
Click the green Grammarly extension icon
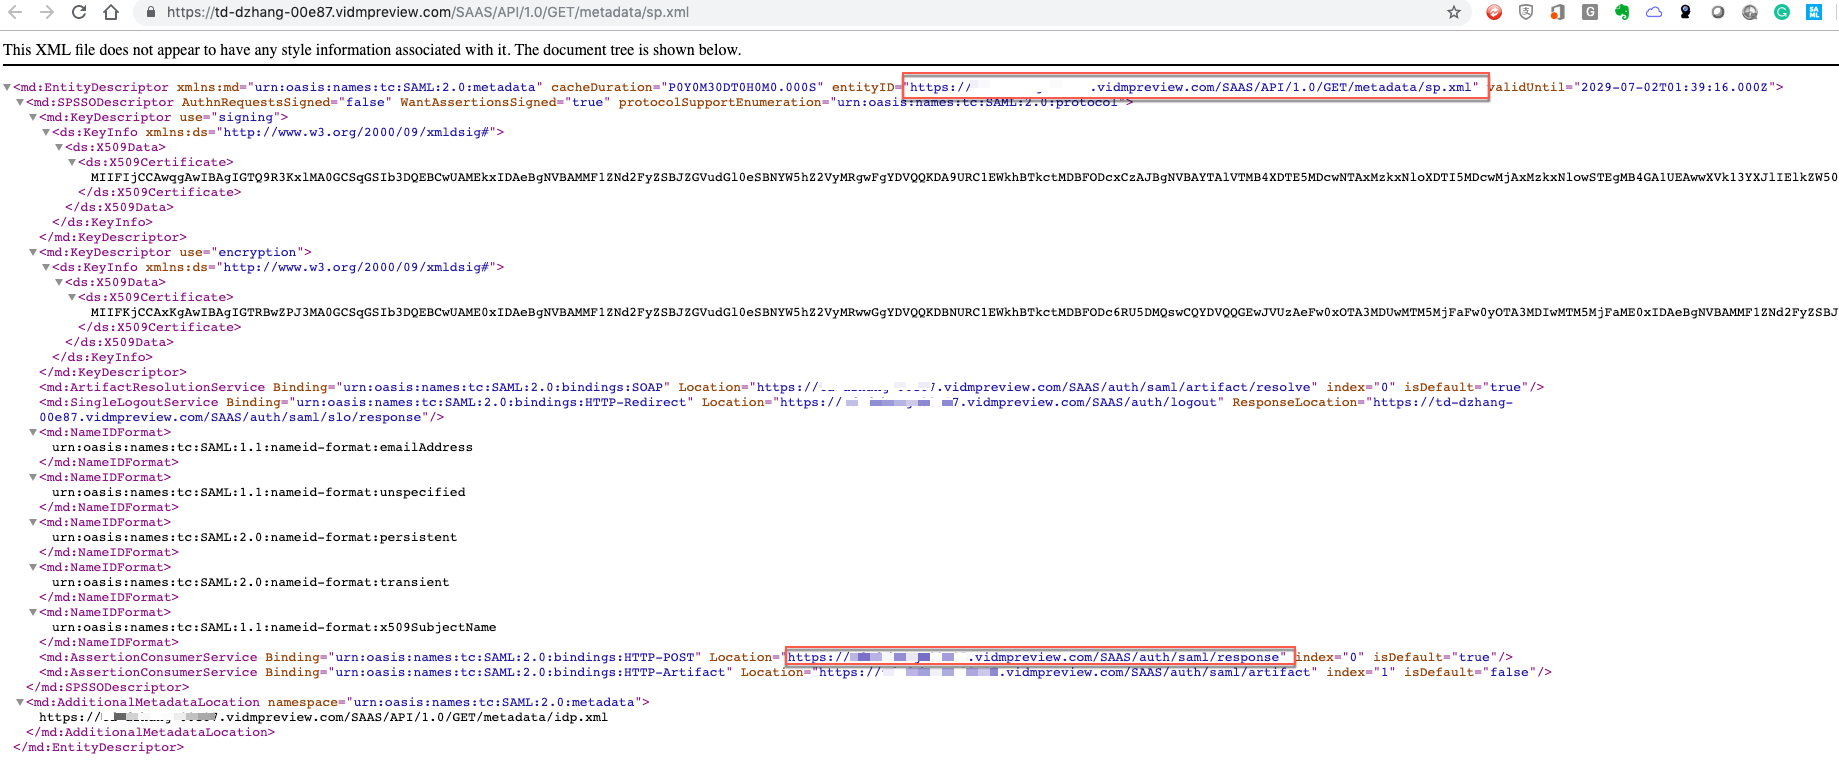pyautogui.click(x=1781, y=12)
